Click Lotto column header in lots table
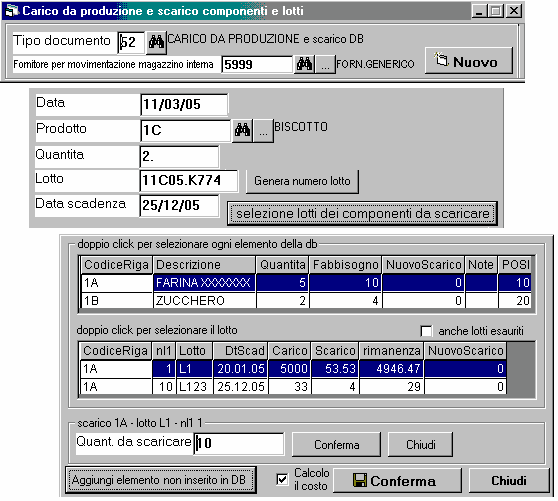Image resolution: width=558 pixels, height=501 pixels. point(194,351)
